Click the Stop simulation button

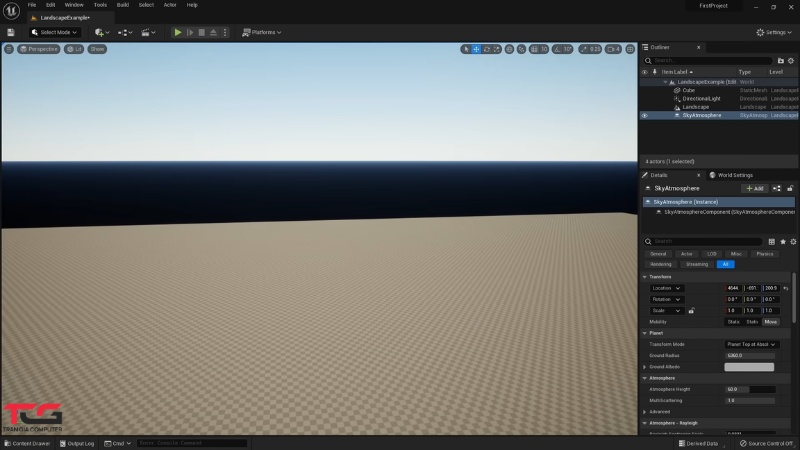(202, 32)
